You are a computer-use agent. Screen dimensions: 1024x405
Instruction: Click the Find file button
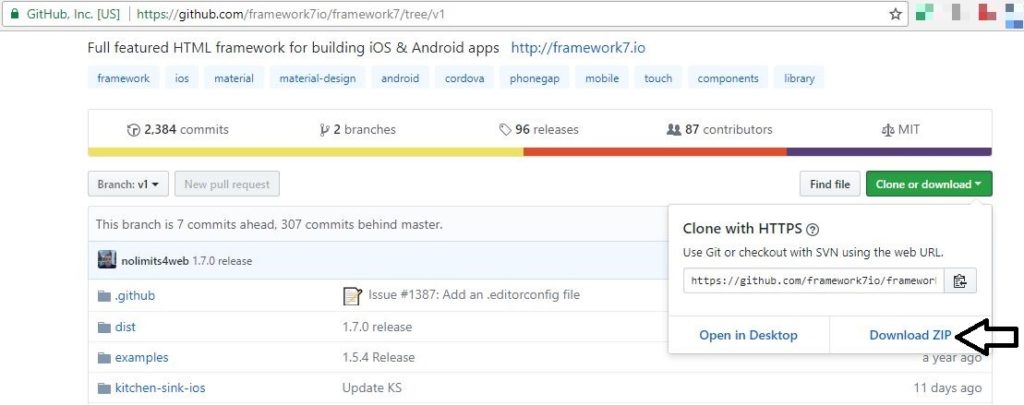tap(829, 184)
